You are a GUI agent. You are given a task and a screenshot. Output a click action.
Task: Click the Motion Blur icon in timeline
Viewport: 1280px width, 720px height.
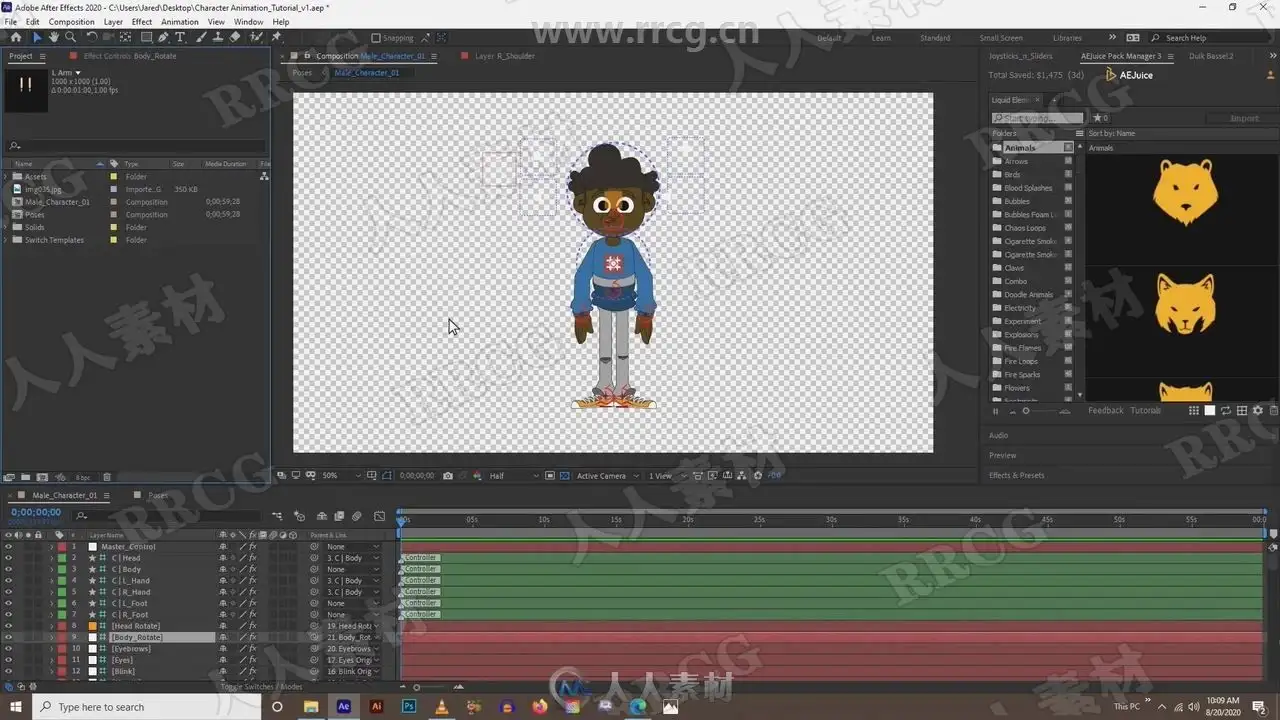click(356, 516)
